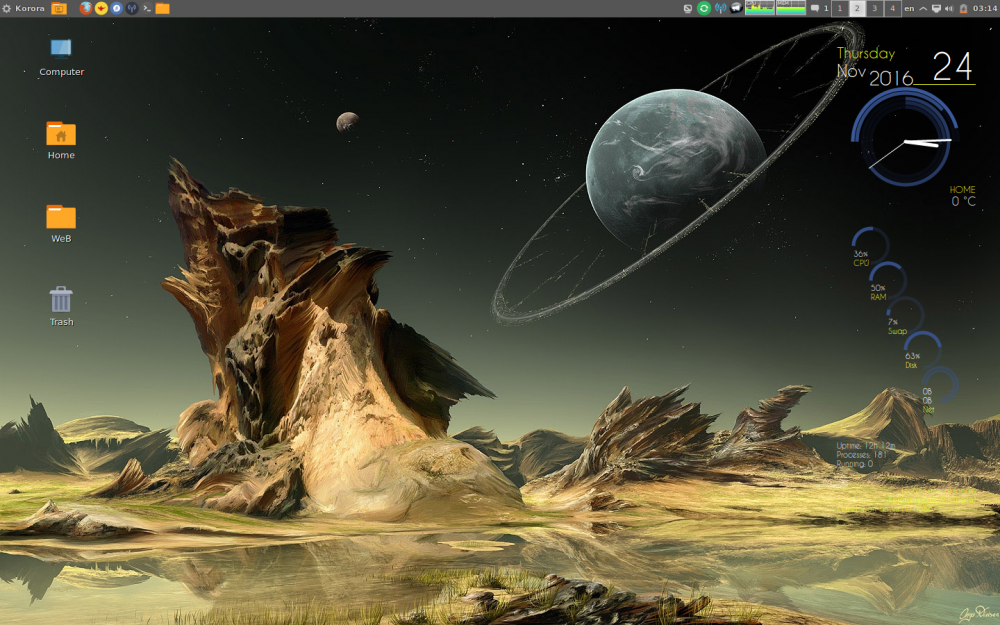Click the 'HOME 0 °C' weather text
The image size is (1000, 625).
pyautogui.click(x=962, y=196)
